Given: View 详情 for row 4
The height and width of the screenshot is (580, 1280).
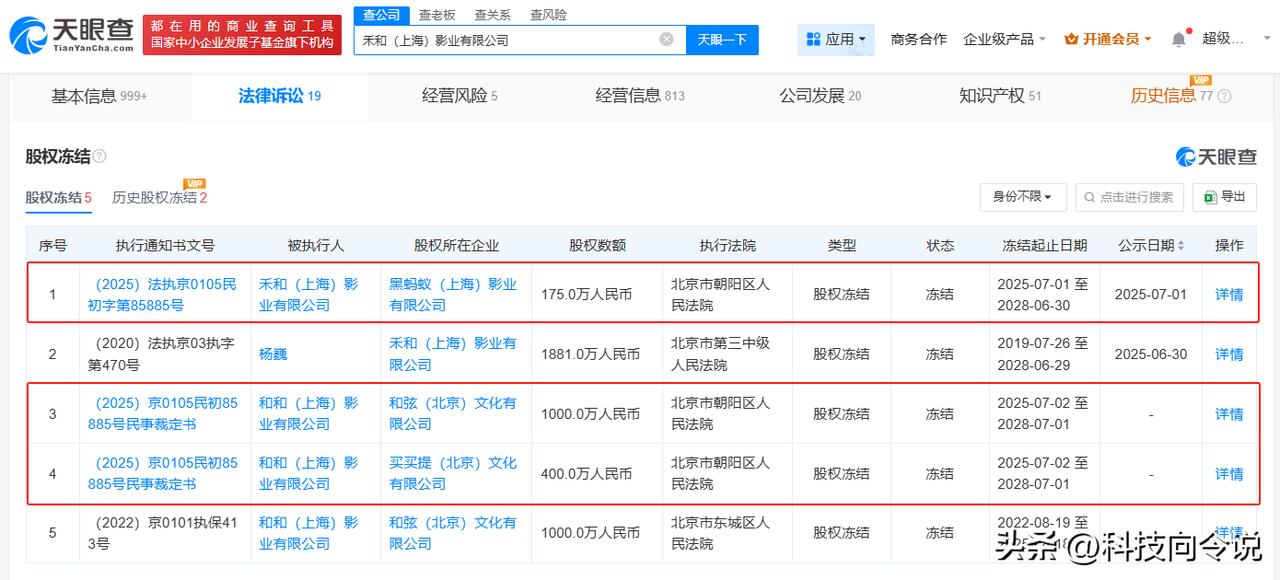Looking at the screenshot, I should [x=1229, y=474].
